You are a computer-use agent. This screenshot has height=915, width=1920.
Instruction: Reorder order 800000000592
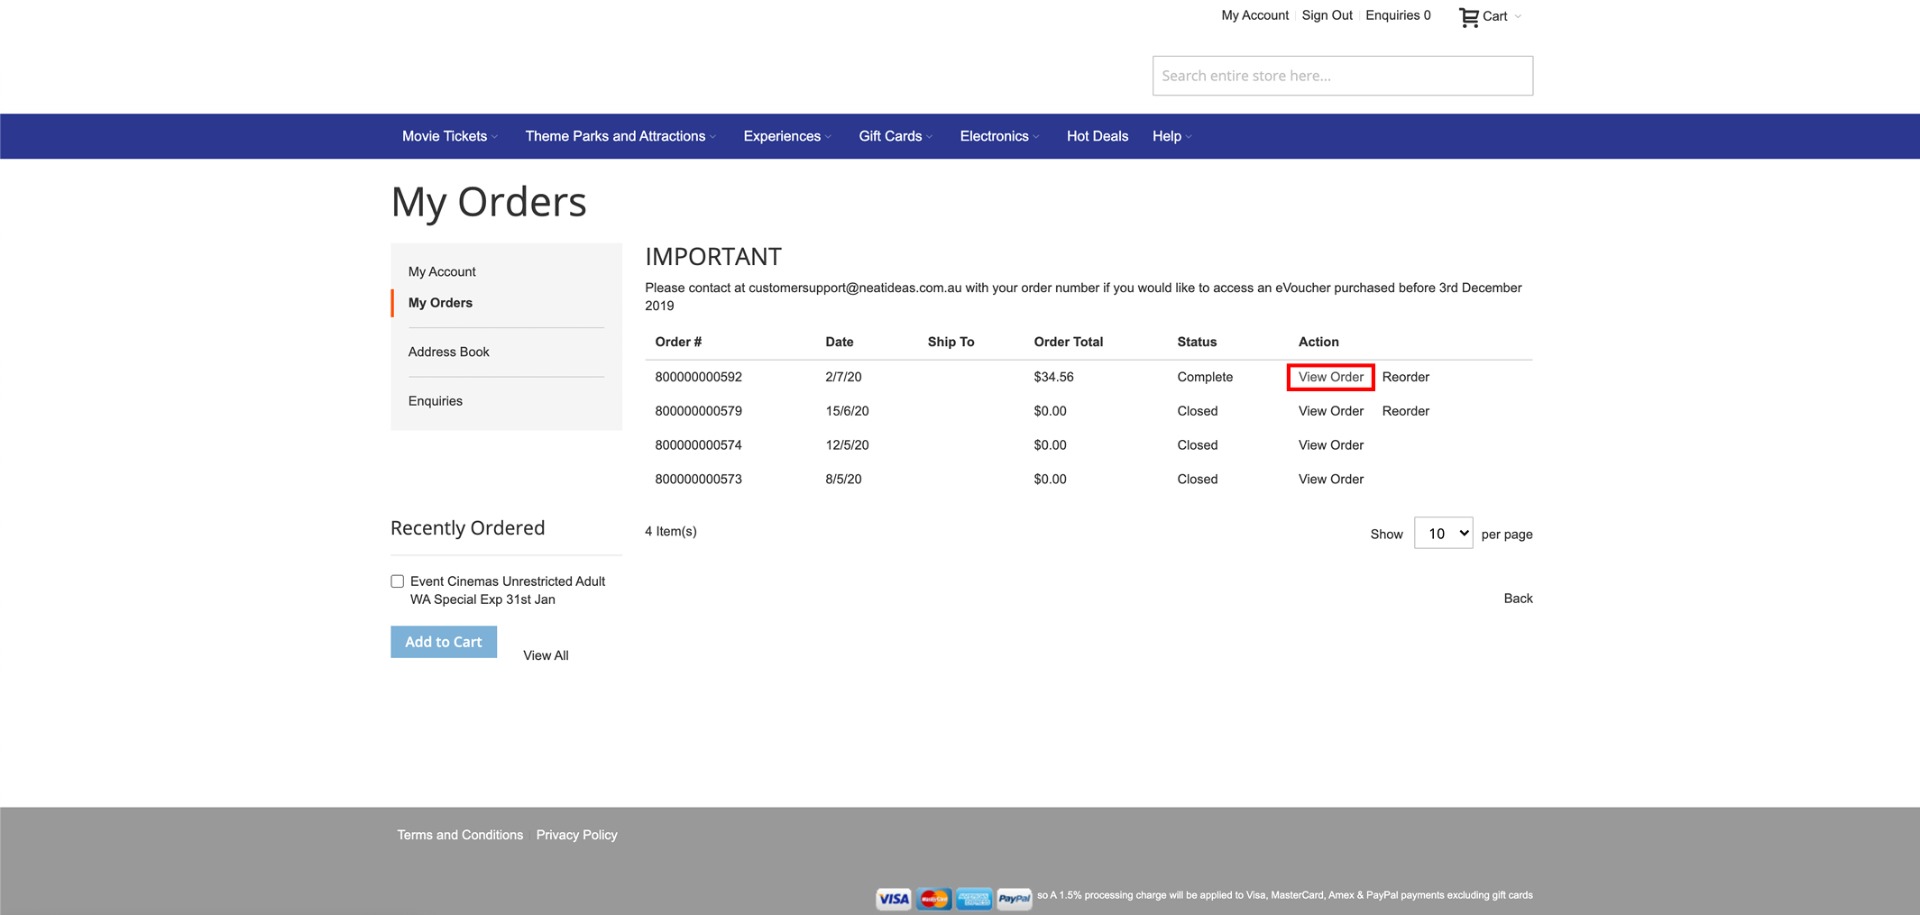1405,377
